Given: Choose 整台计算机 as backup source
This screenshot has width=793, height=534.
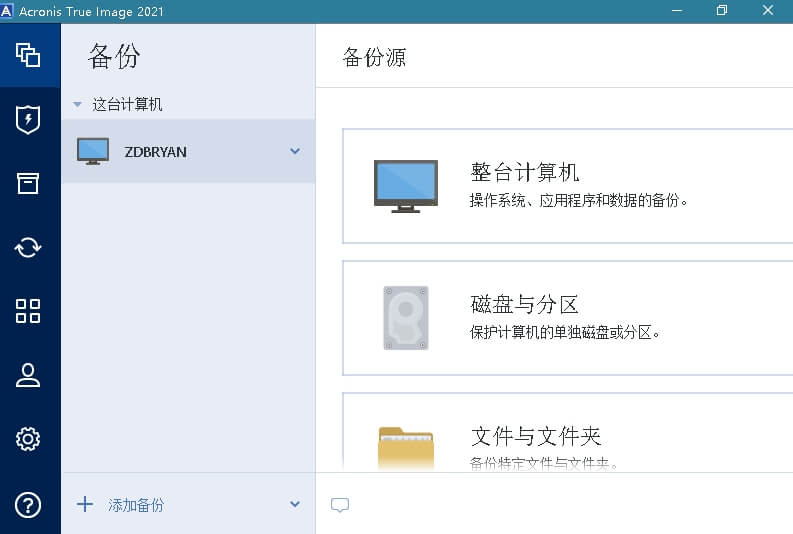Looking at the screenshot, I should [x=567, y=186].
